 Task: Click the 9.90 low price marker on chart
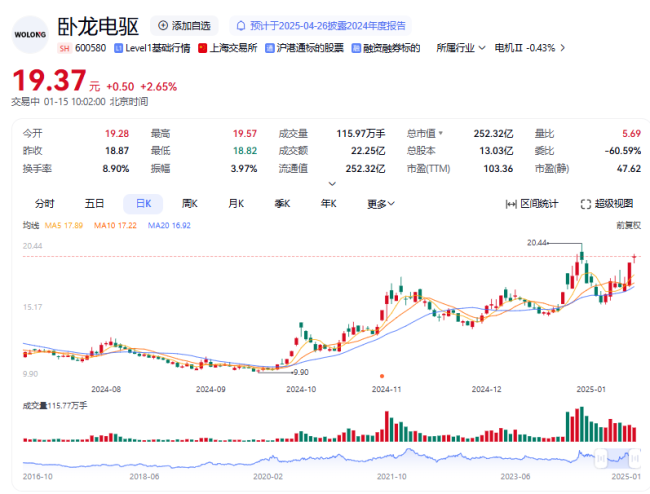301,372
